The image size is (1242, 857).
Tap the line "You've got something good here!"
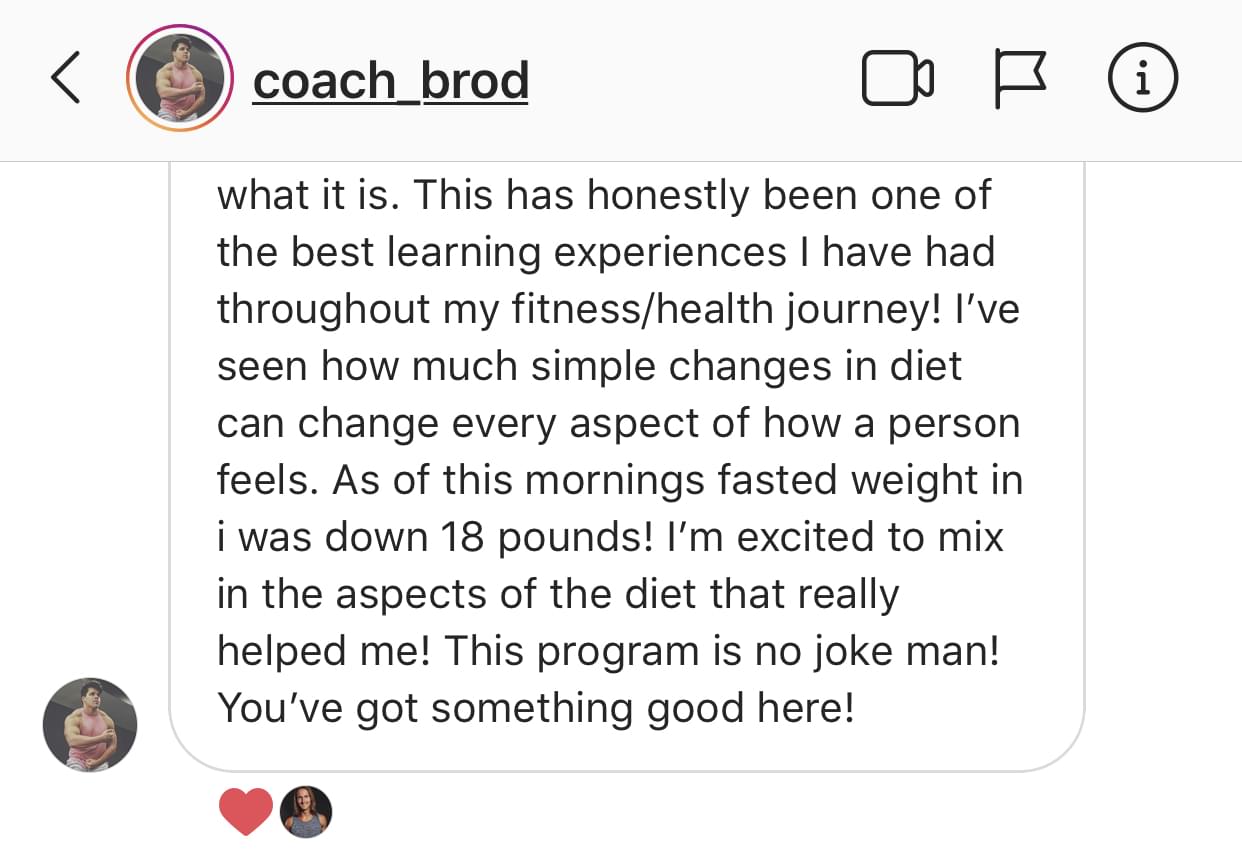pyautogui.click(x=536, y=708)
